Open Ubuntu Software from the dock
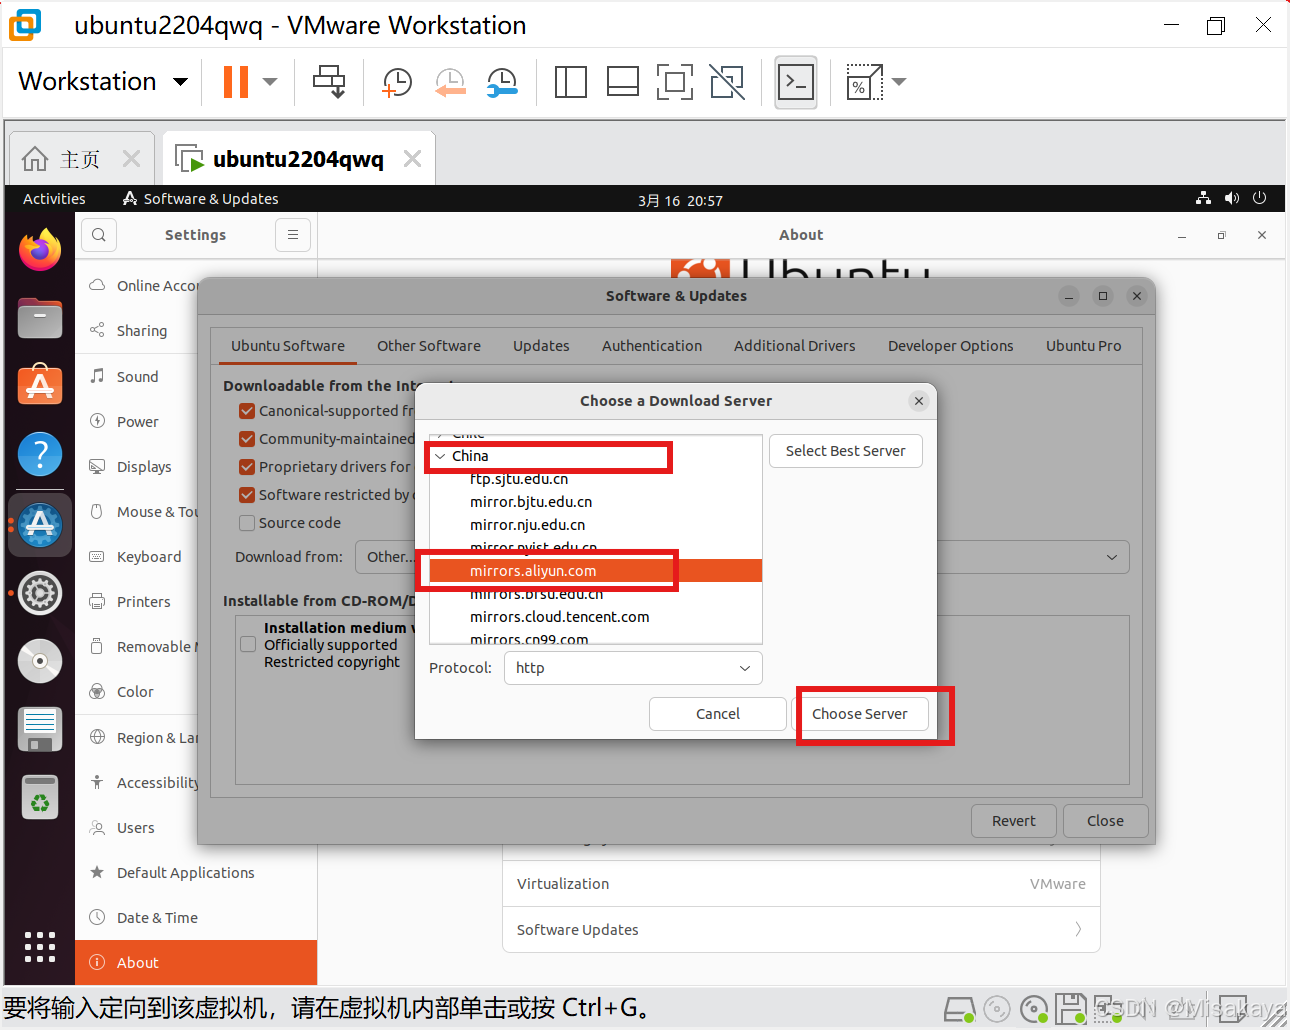Viewport: 1290px width, 1030px height. pyautogui.click(x=40, y=385)
